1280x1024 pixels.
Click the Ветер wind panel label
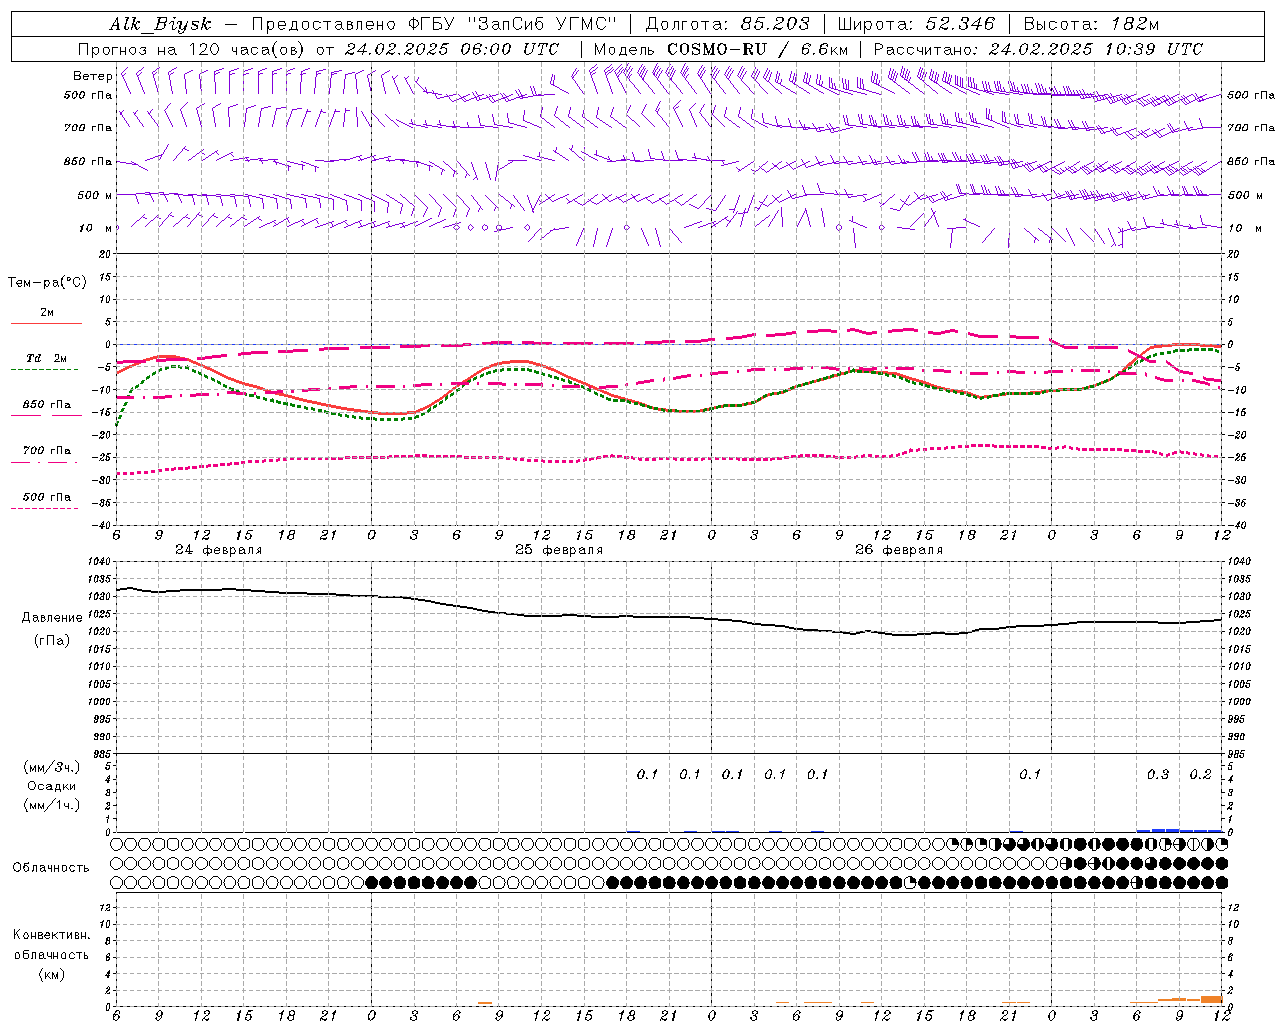(x=92, y=76)
